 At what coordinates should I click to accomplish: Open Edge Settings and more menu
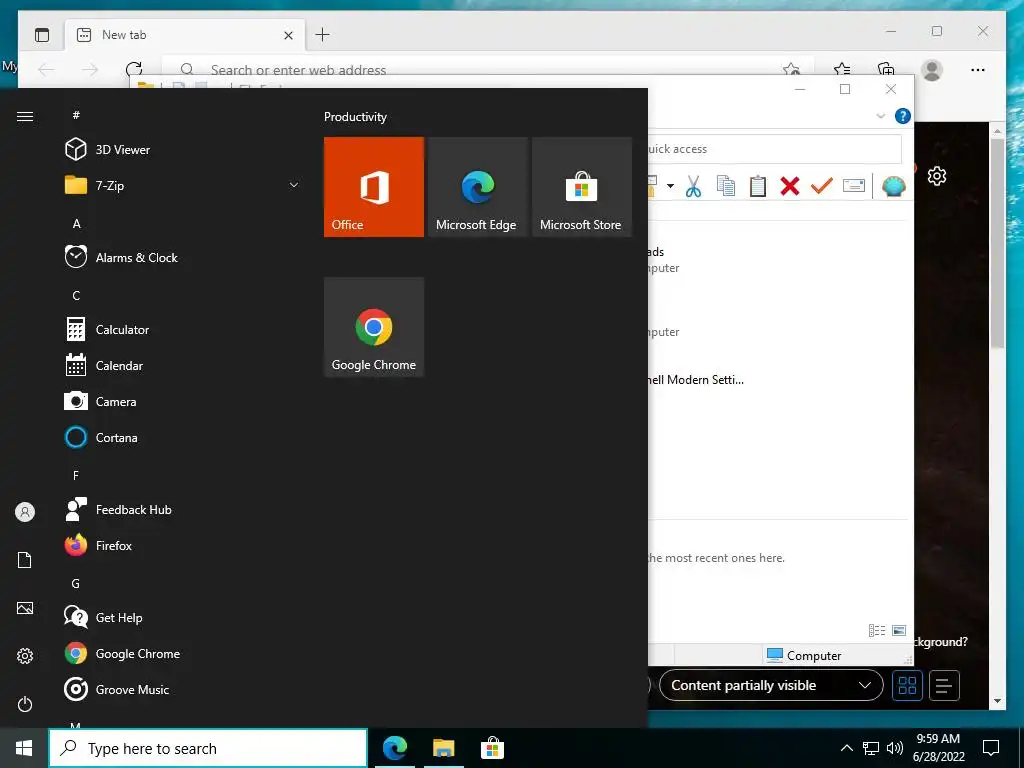978,70
